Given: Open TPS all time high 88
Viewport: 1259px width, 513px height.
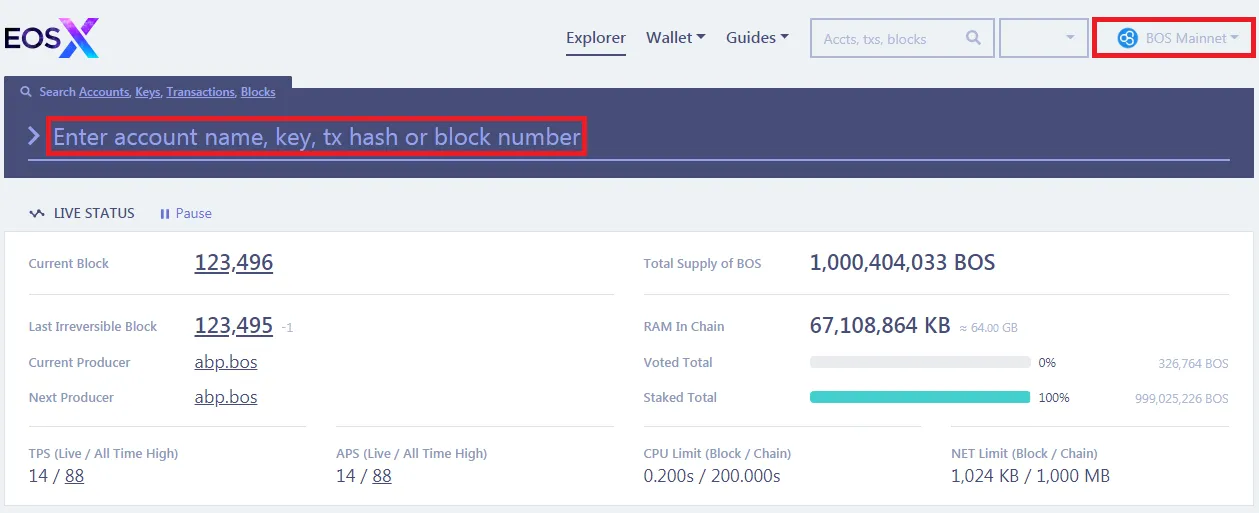Looking at the screenshot, I should click(74, 476).
